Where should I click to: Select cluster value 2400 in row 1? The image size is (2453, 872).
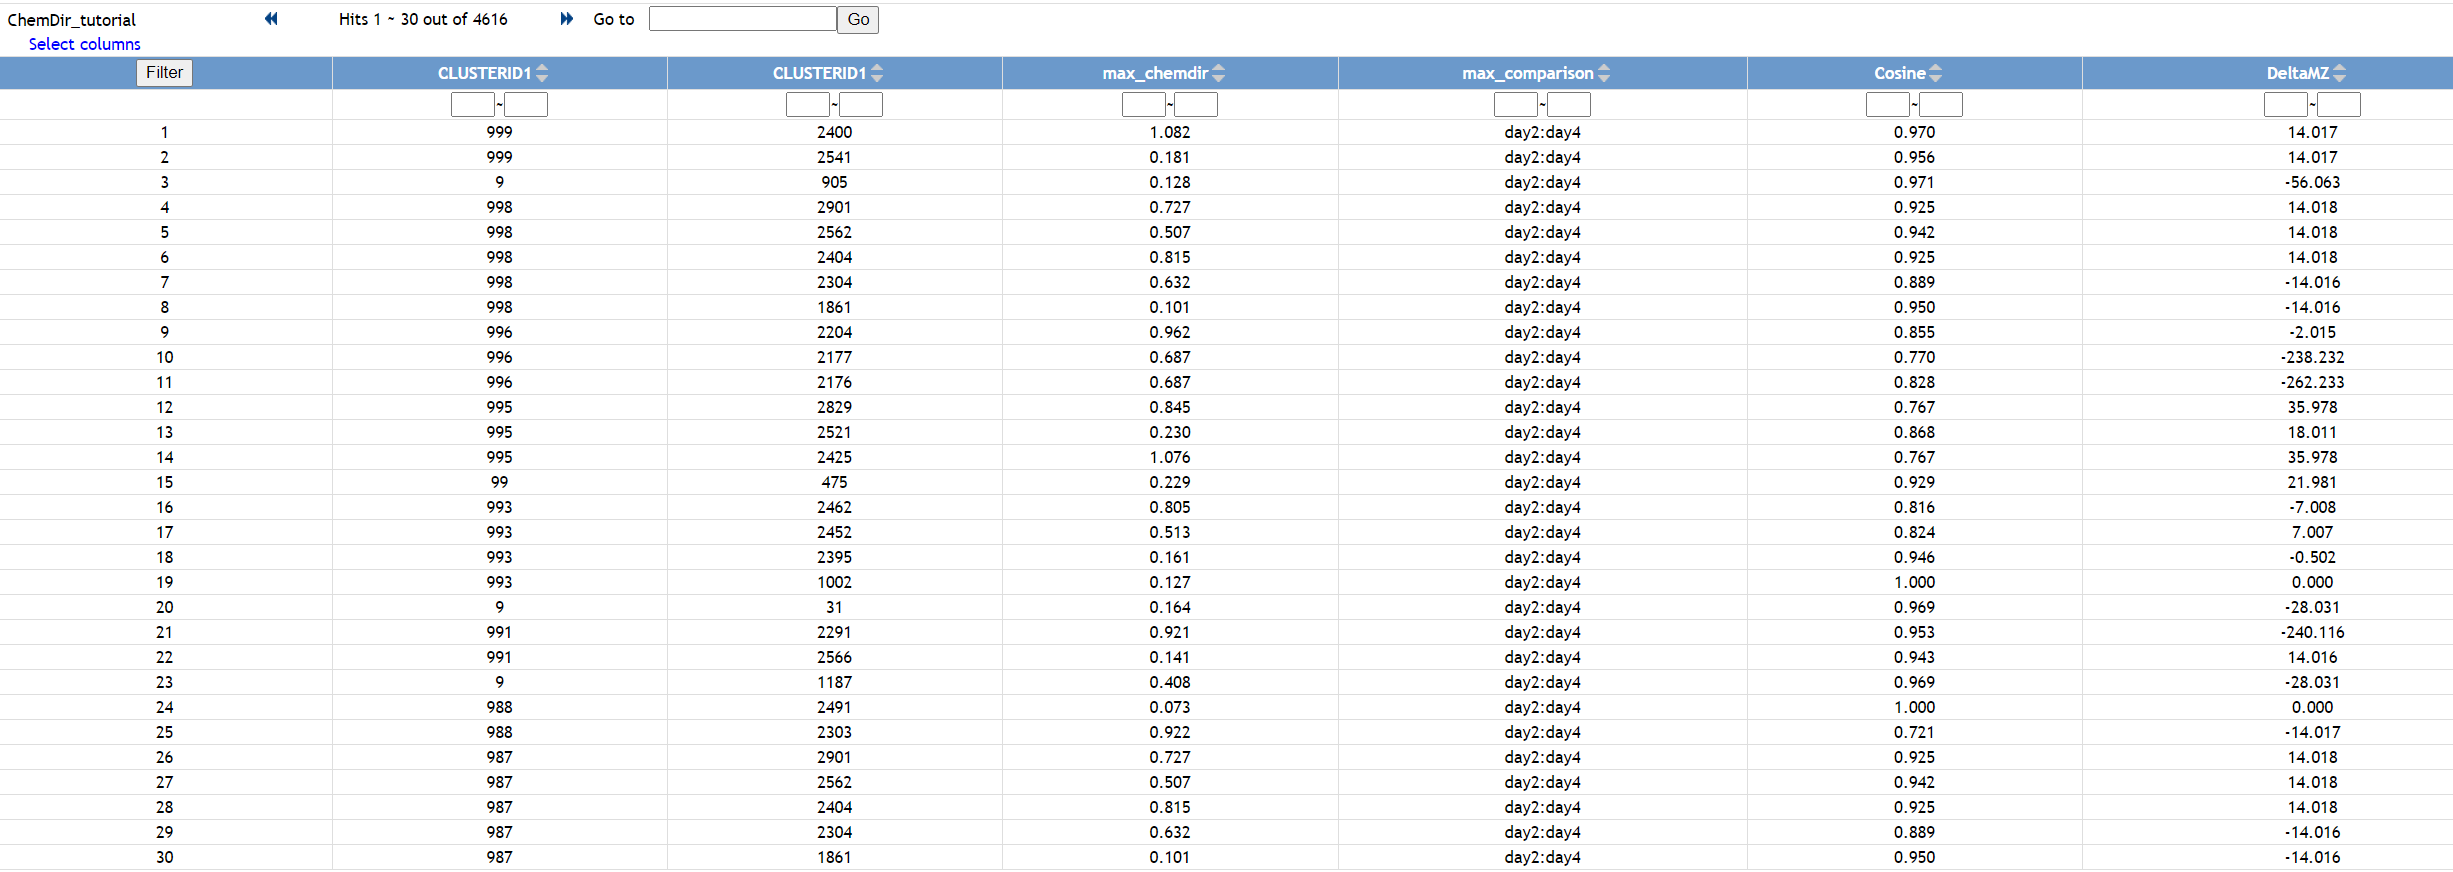[834, 132]
